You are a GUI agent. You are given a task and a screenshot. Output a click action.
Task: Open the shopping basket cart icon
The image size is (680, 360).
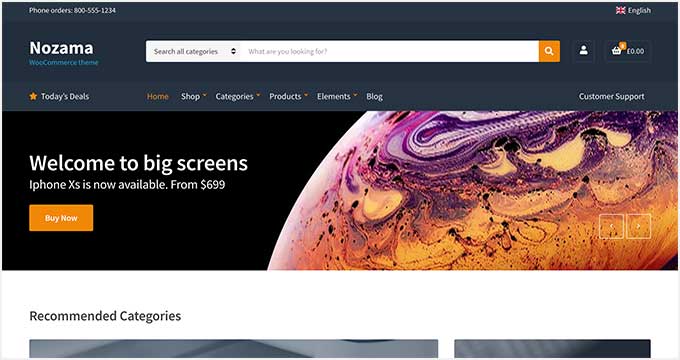(617, 50)
